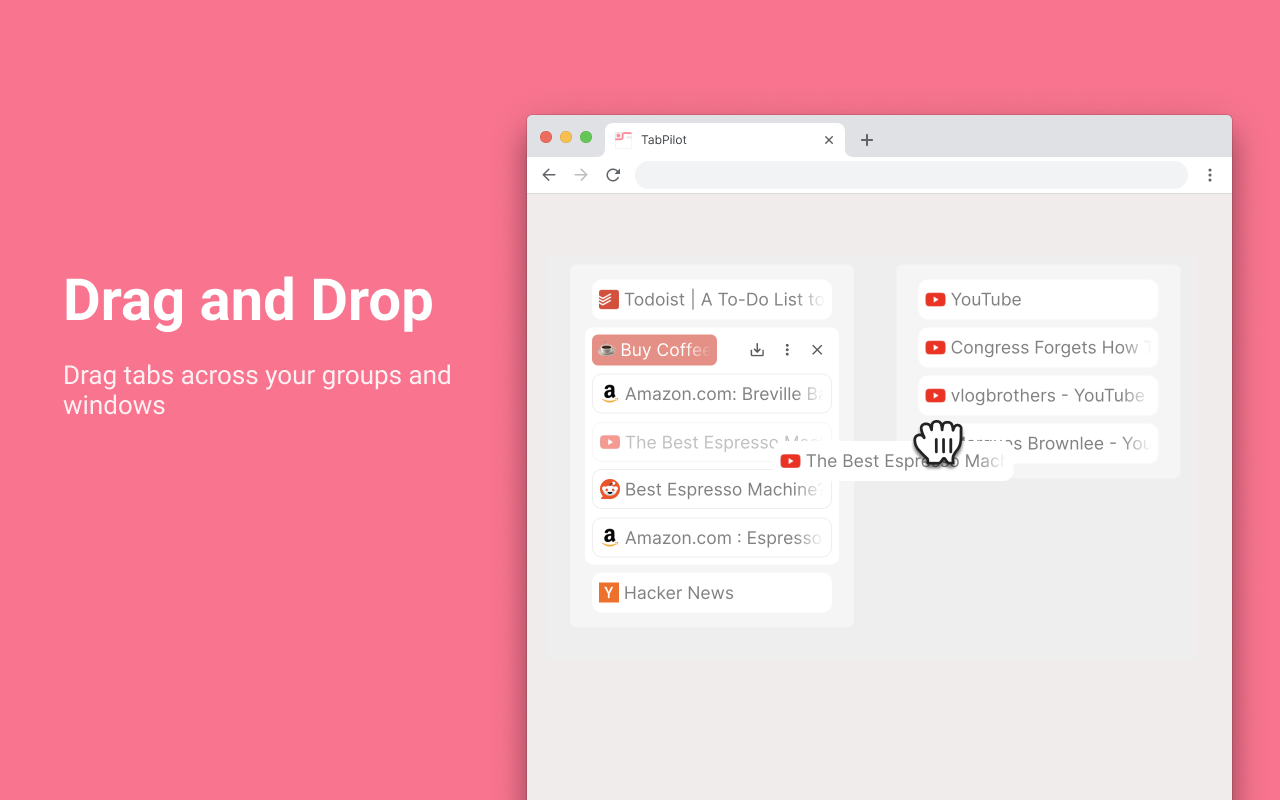The image size is (1280, 800).
Task: Click the coffee cup icon in the group header
Action: (x=608, y=349)
